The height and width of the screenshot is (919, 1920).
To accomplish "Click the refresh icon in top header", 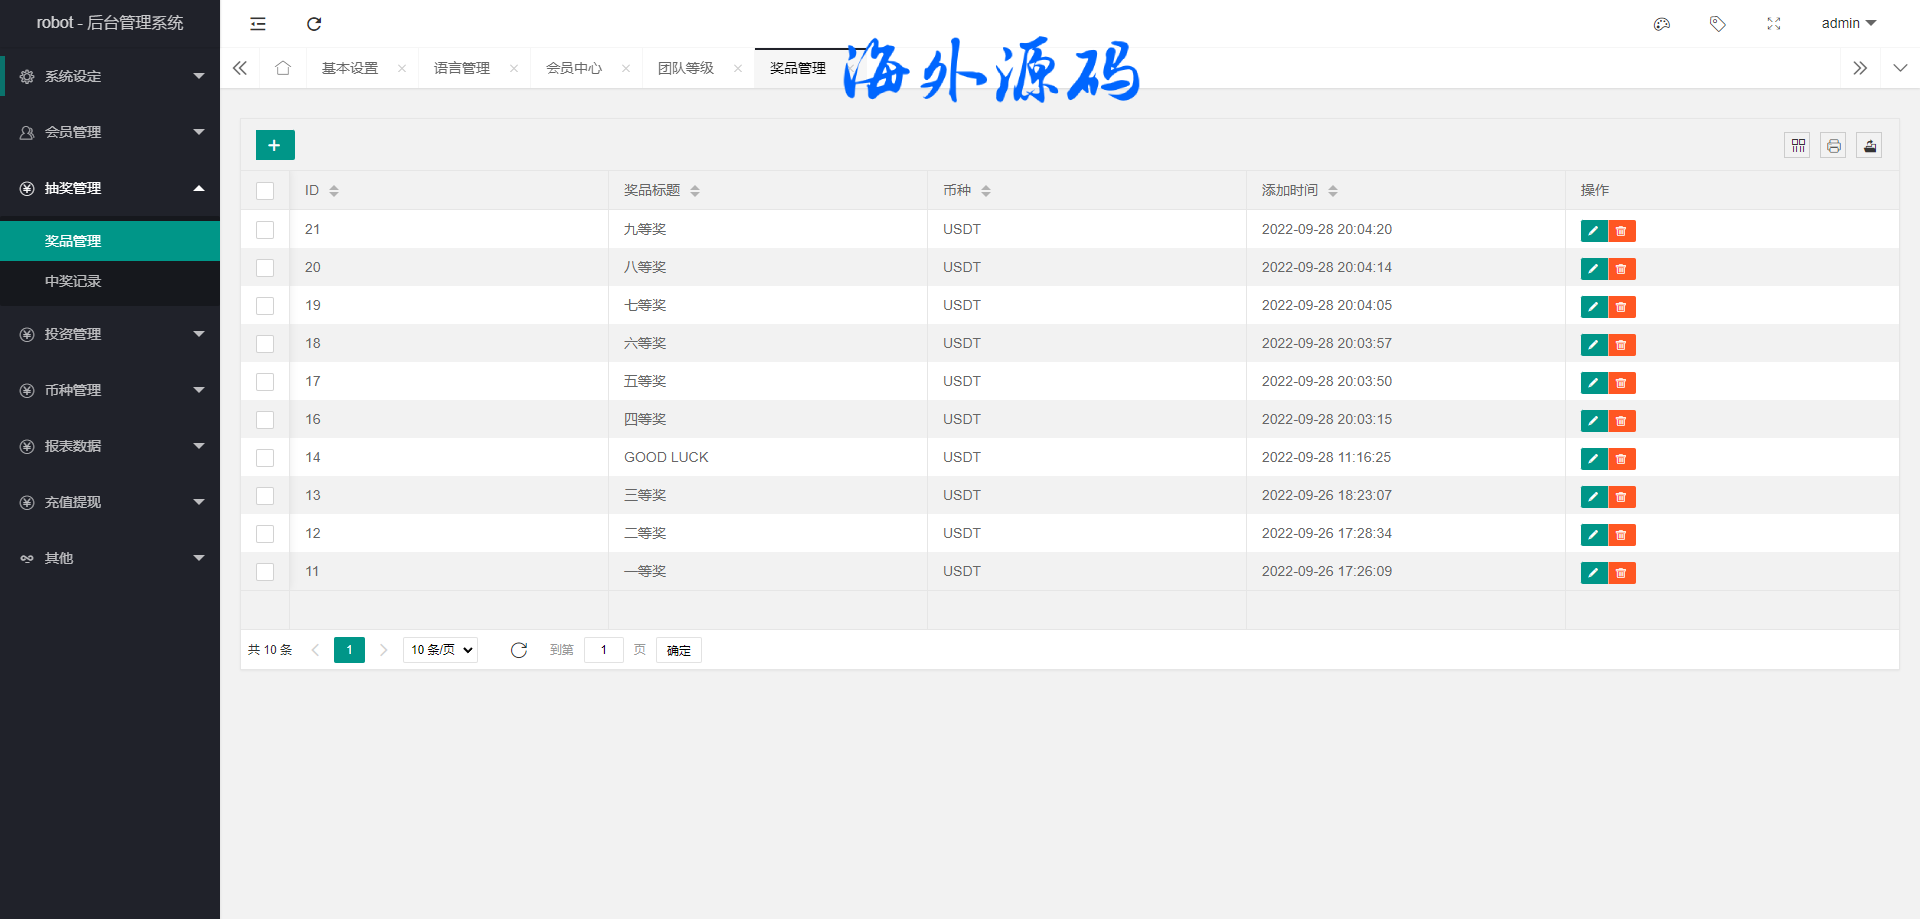I will coord(314,24).
